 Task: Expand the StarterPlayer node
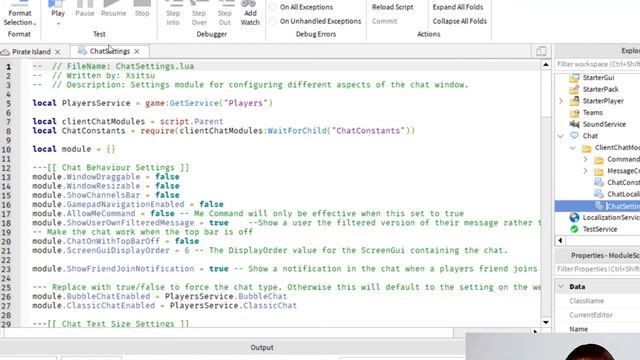click(561, 101)
